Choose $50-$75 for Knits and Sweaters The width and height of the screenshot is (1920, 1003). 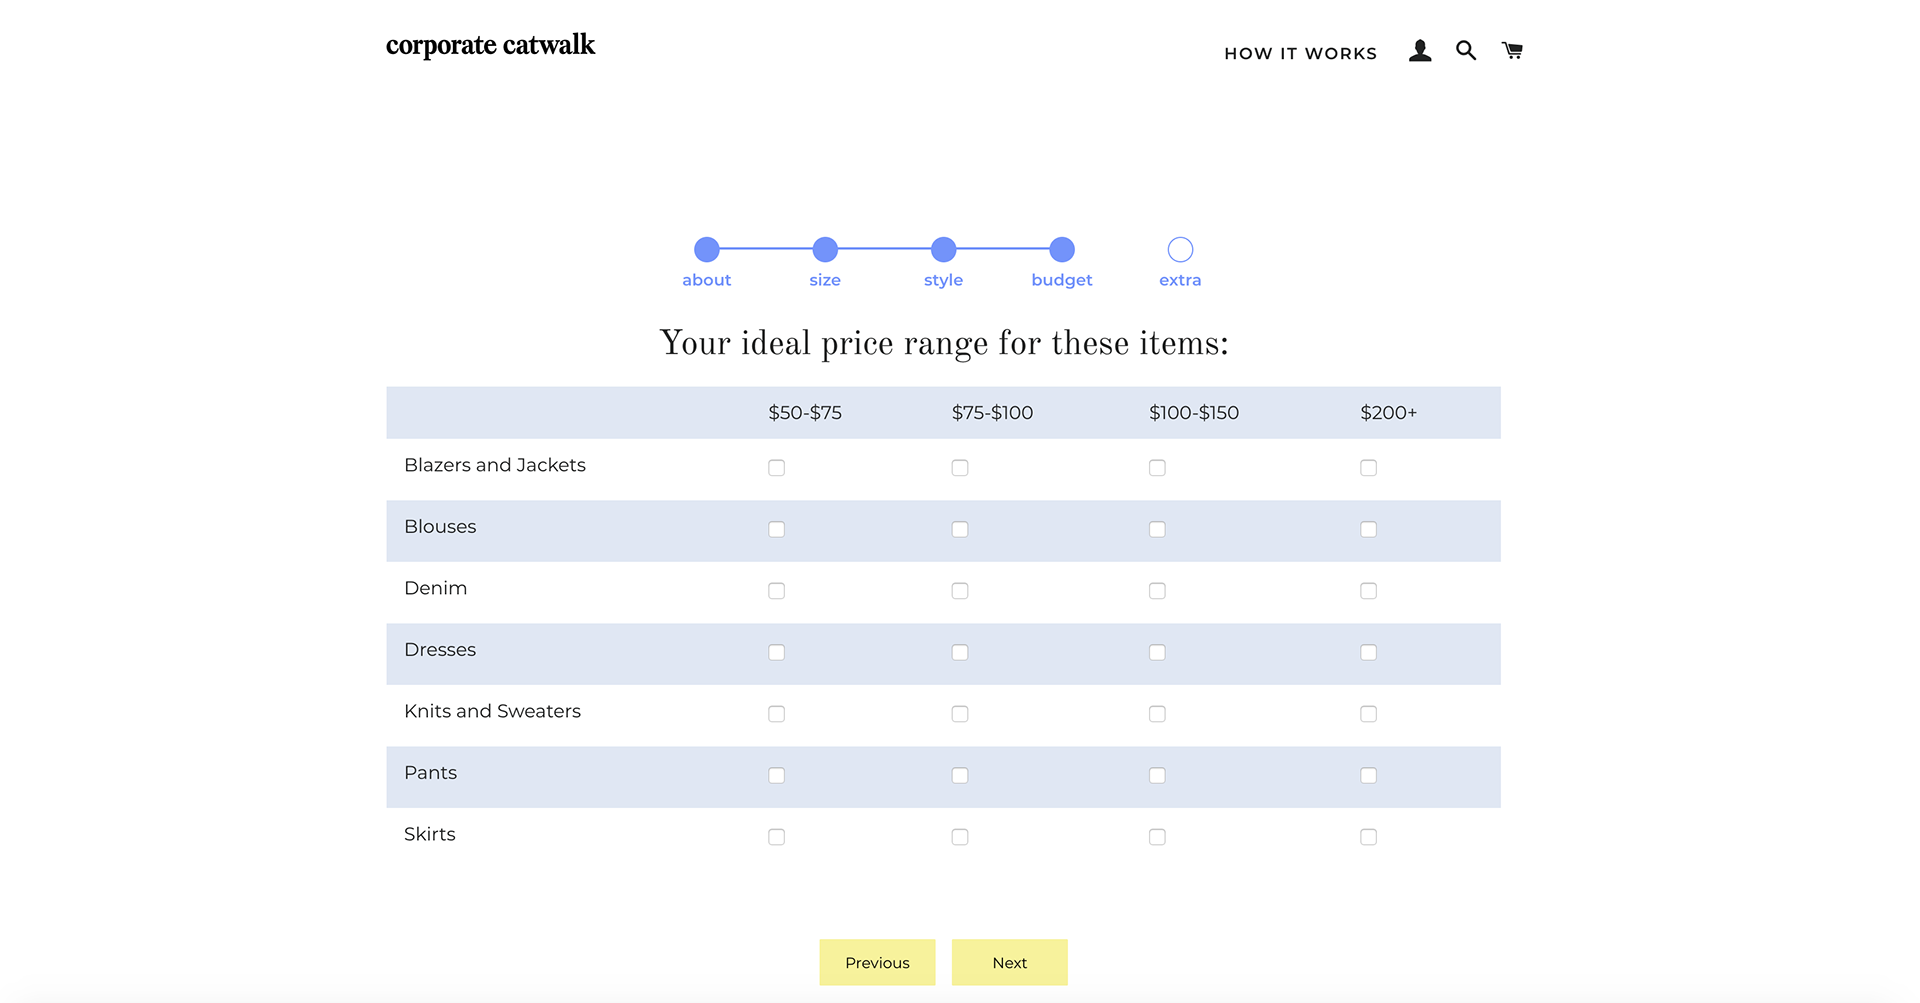(777, 714)
